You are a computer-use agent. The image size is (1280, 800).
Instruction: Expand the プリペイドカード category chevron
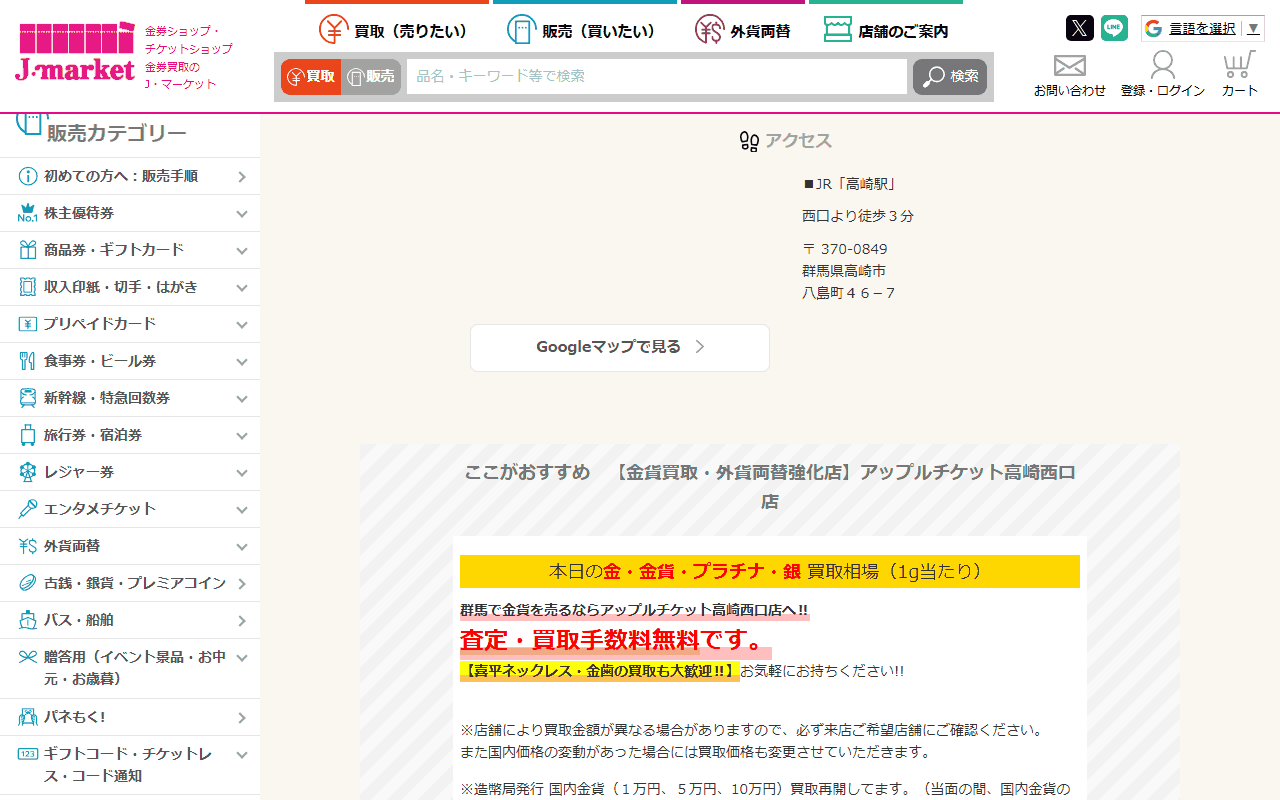click(x=242, y=324)
